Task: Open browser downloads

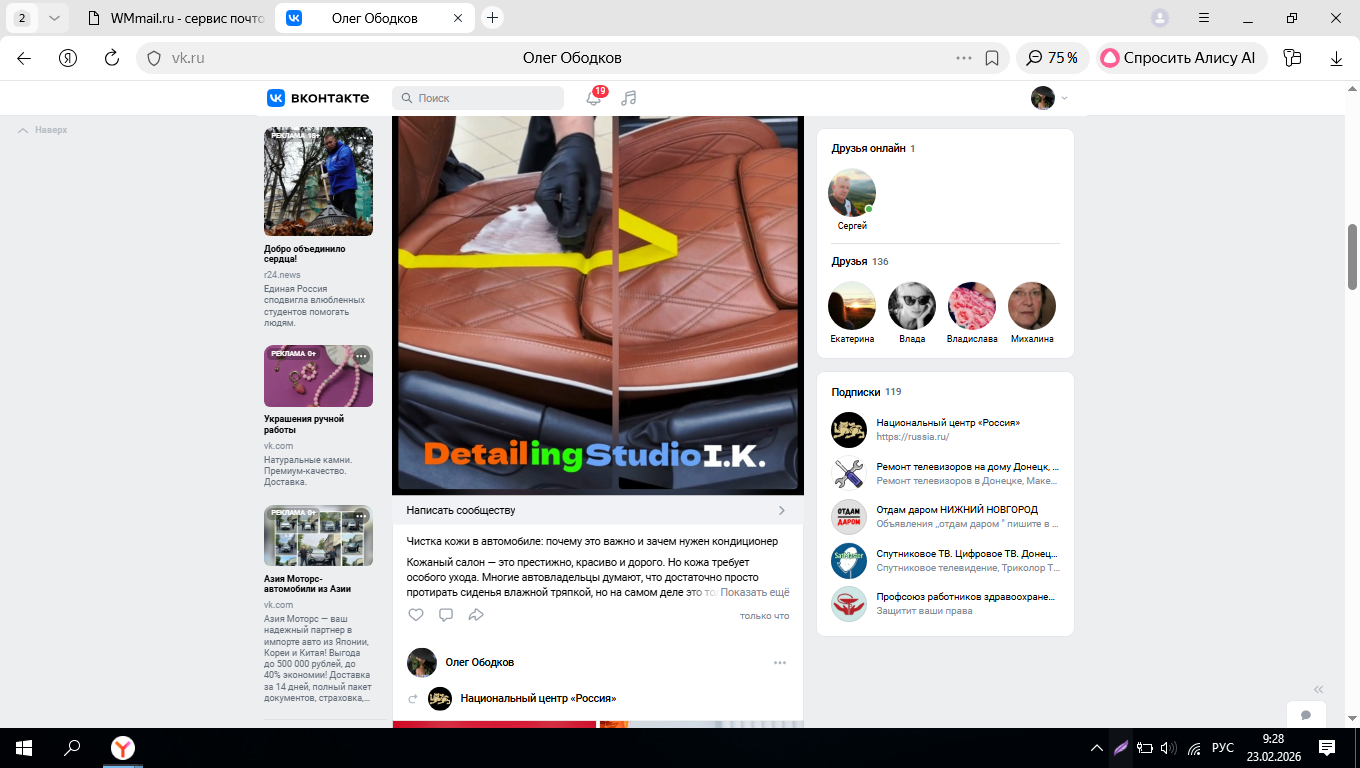Action: coord(1336,58)
